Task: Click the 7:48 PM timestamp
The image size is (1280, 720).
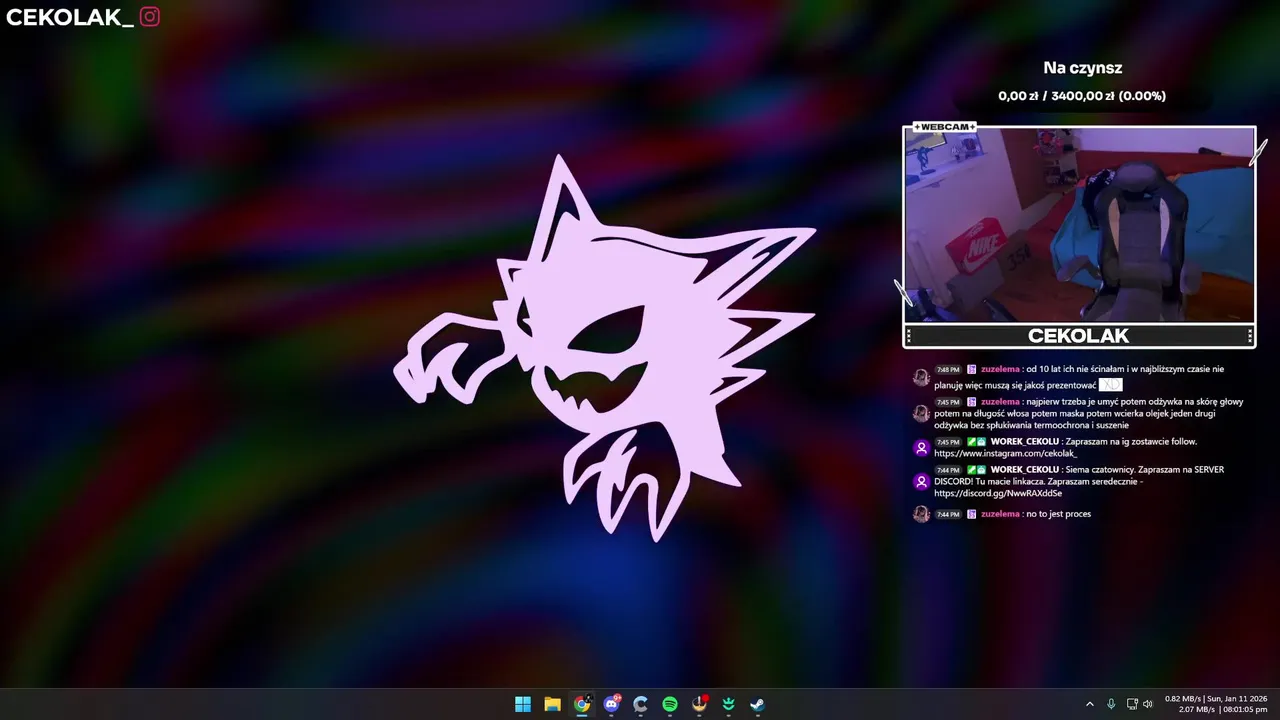Action: tap(948, 370)
